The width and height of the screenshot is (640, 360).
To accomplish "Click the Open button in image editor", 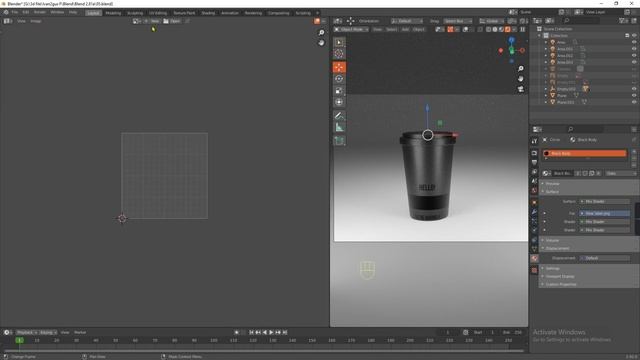I will 172,21.
